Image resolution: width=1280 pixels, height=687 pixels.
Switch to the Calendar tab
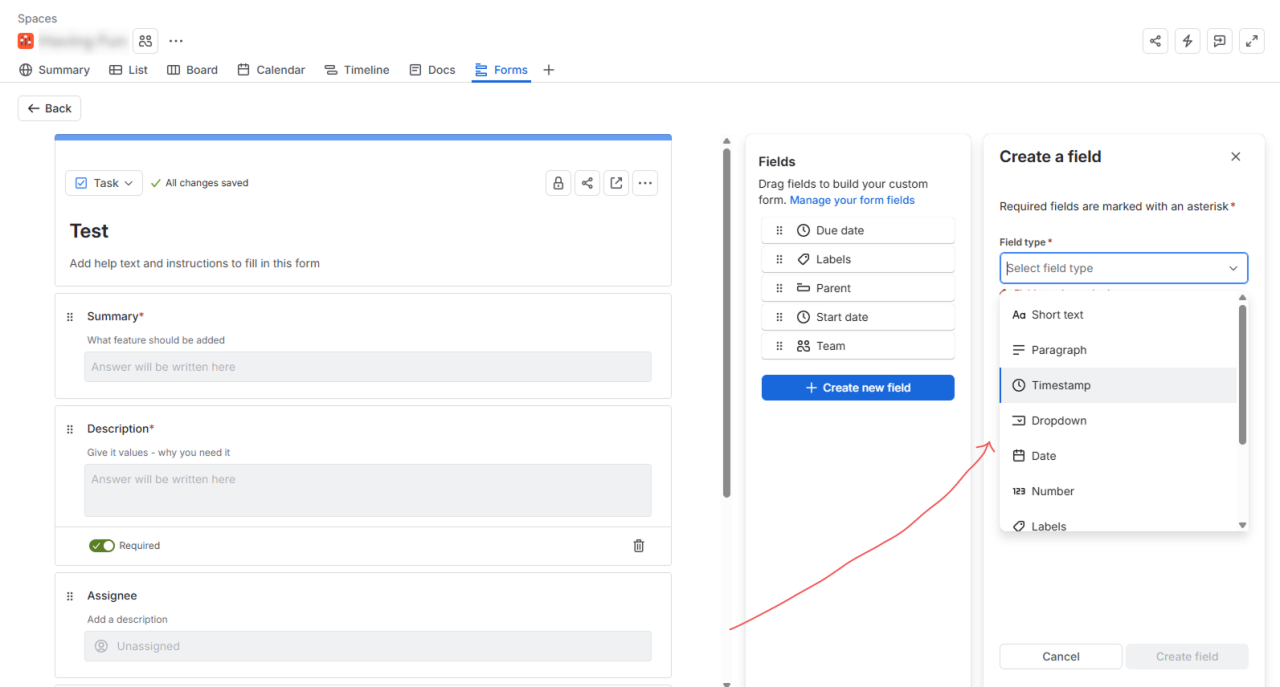pos(271,70)
